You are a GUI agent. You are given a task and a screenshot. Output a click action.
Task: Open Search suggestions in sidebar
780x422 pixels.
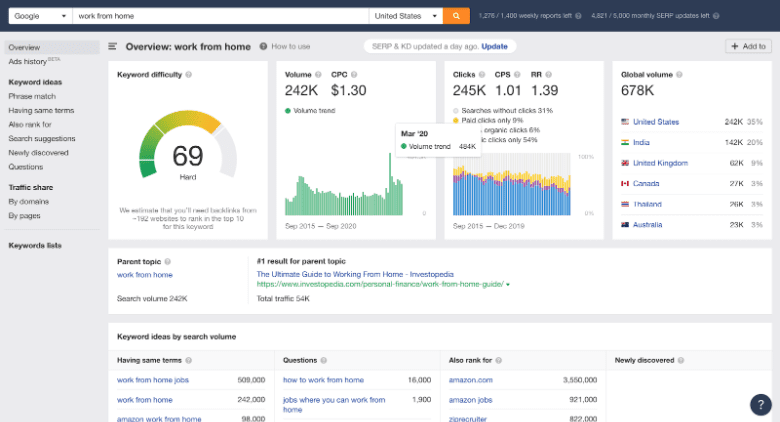click(x=42, y=138)
